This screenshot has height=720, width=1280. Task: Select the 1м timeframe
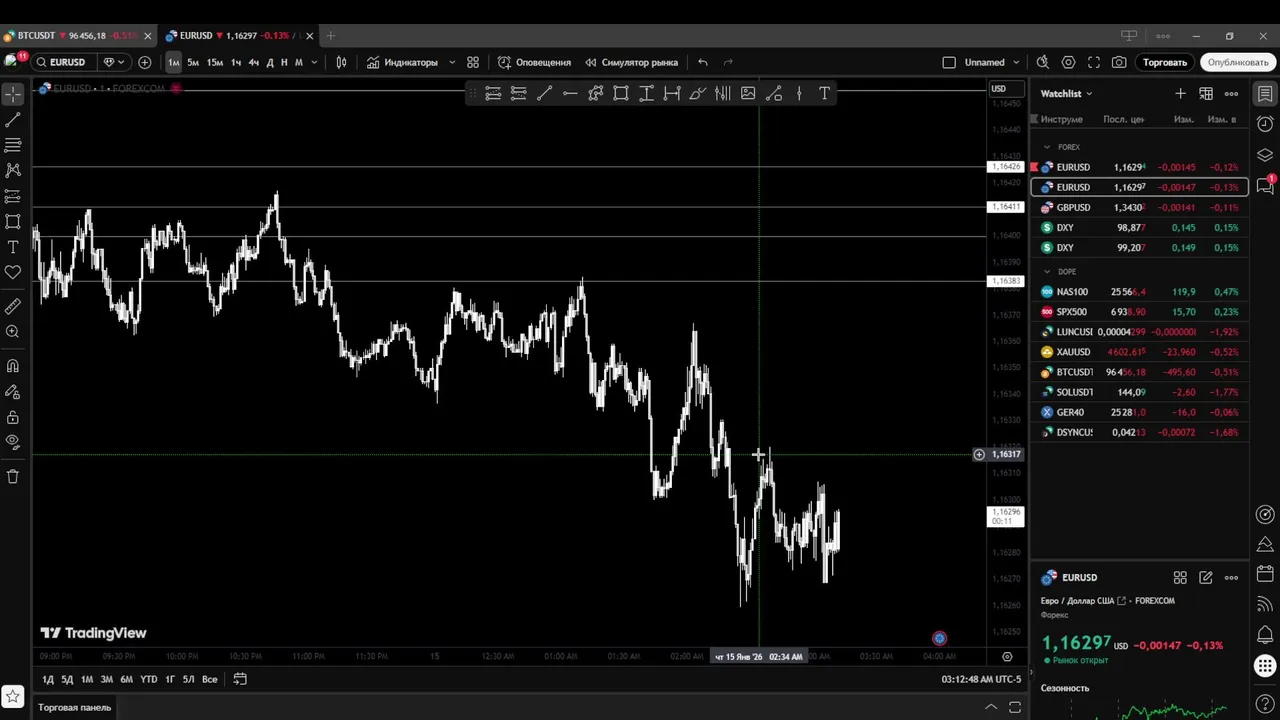pyautogui.click(x=174, y=62)
